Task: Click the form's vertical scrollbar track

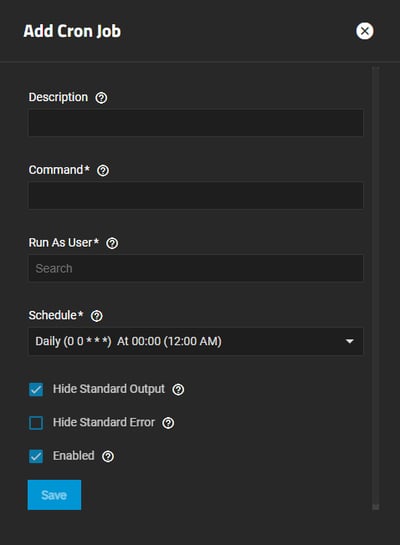Action: [x=376, y=288]
